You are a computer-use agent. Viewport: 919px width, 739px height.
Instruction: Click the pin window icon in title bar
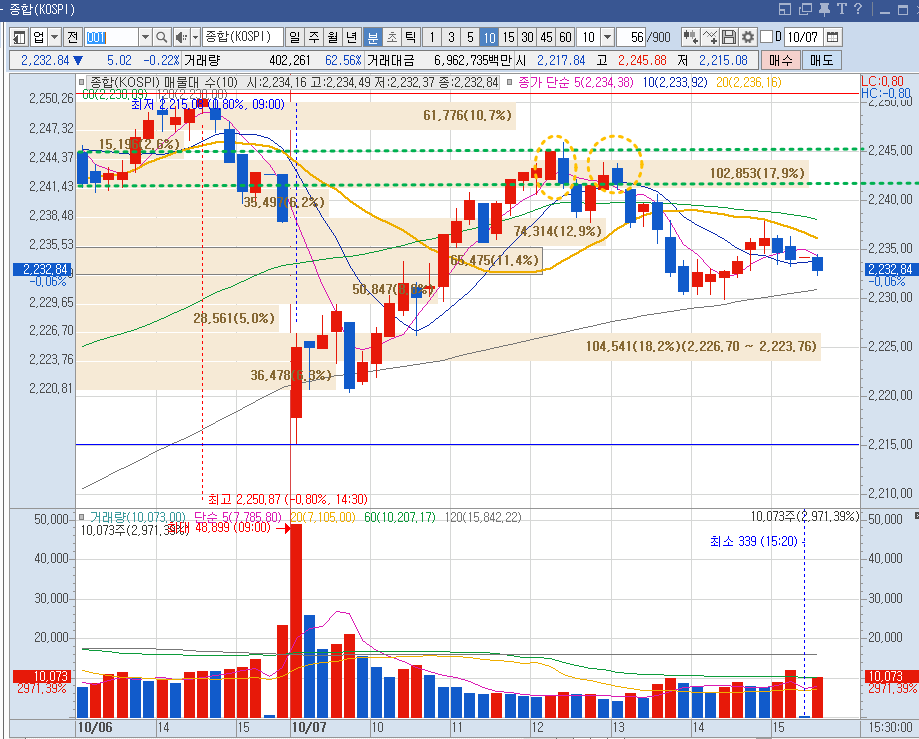coord(825,9)
